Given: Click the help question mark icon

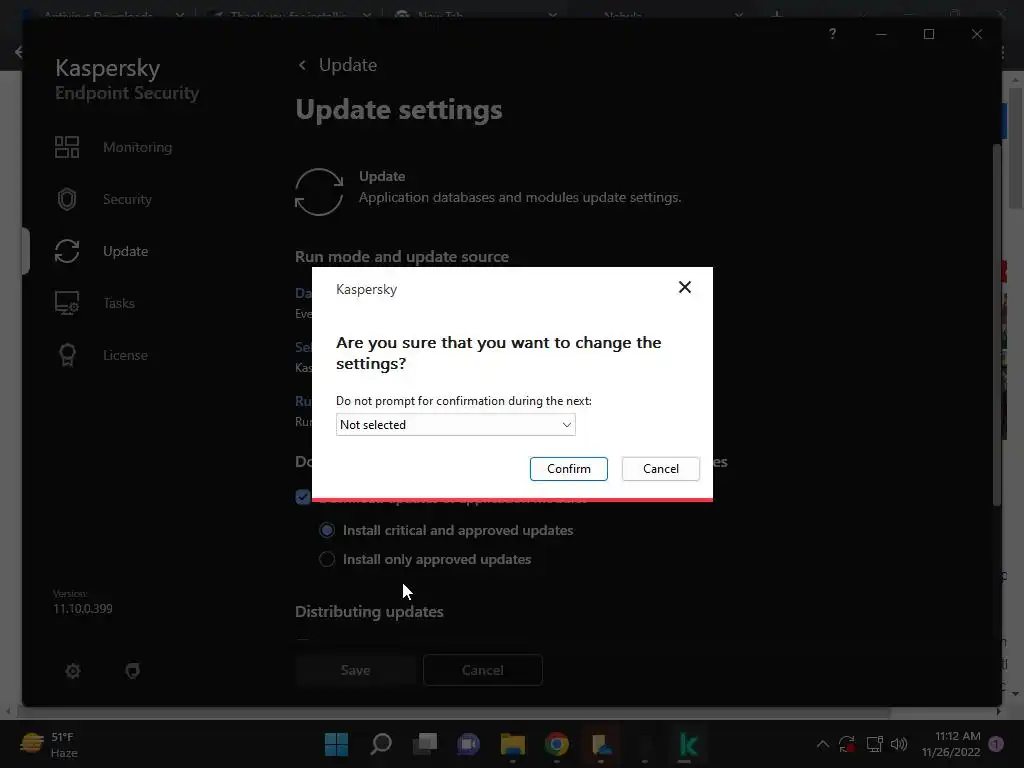Looking at the screenshot, I should point(832,34).
